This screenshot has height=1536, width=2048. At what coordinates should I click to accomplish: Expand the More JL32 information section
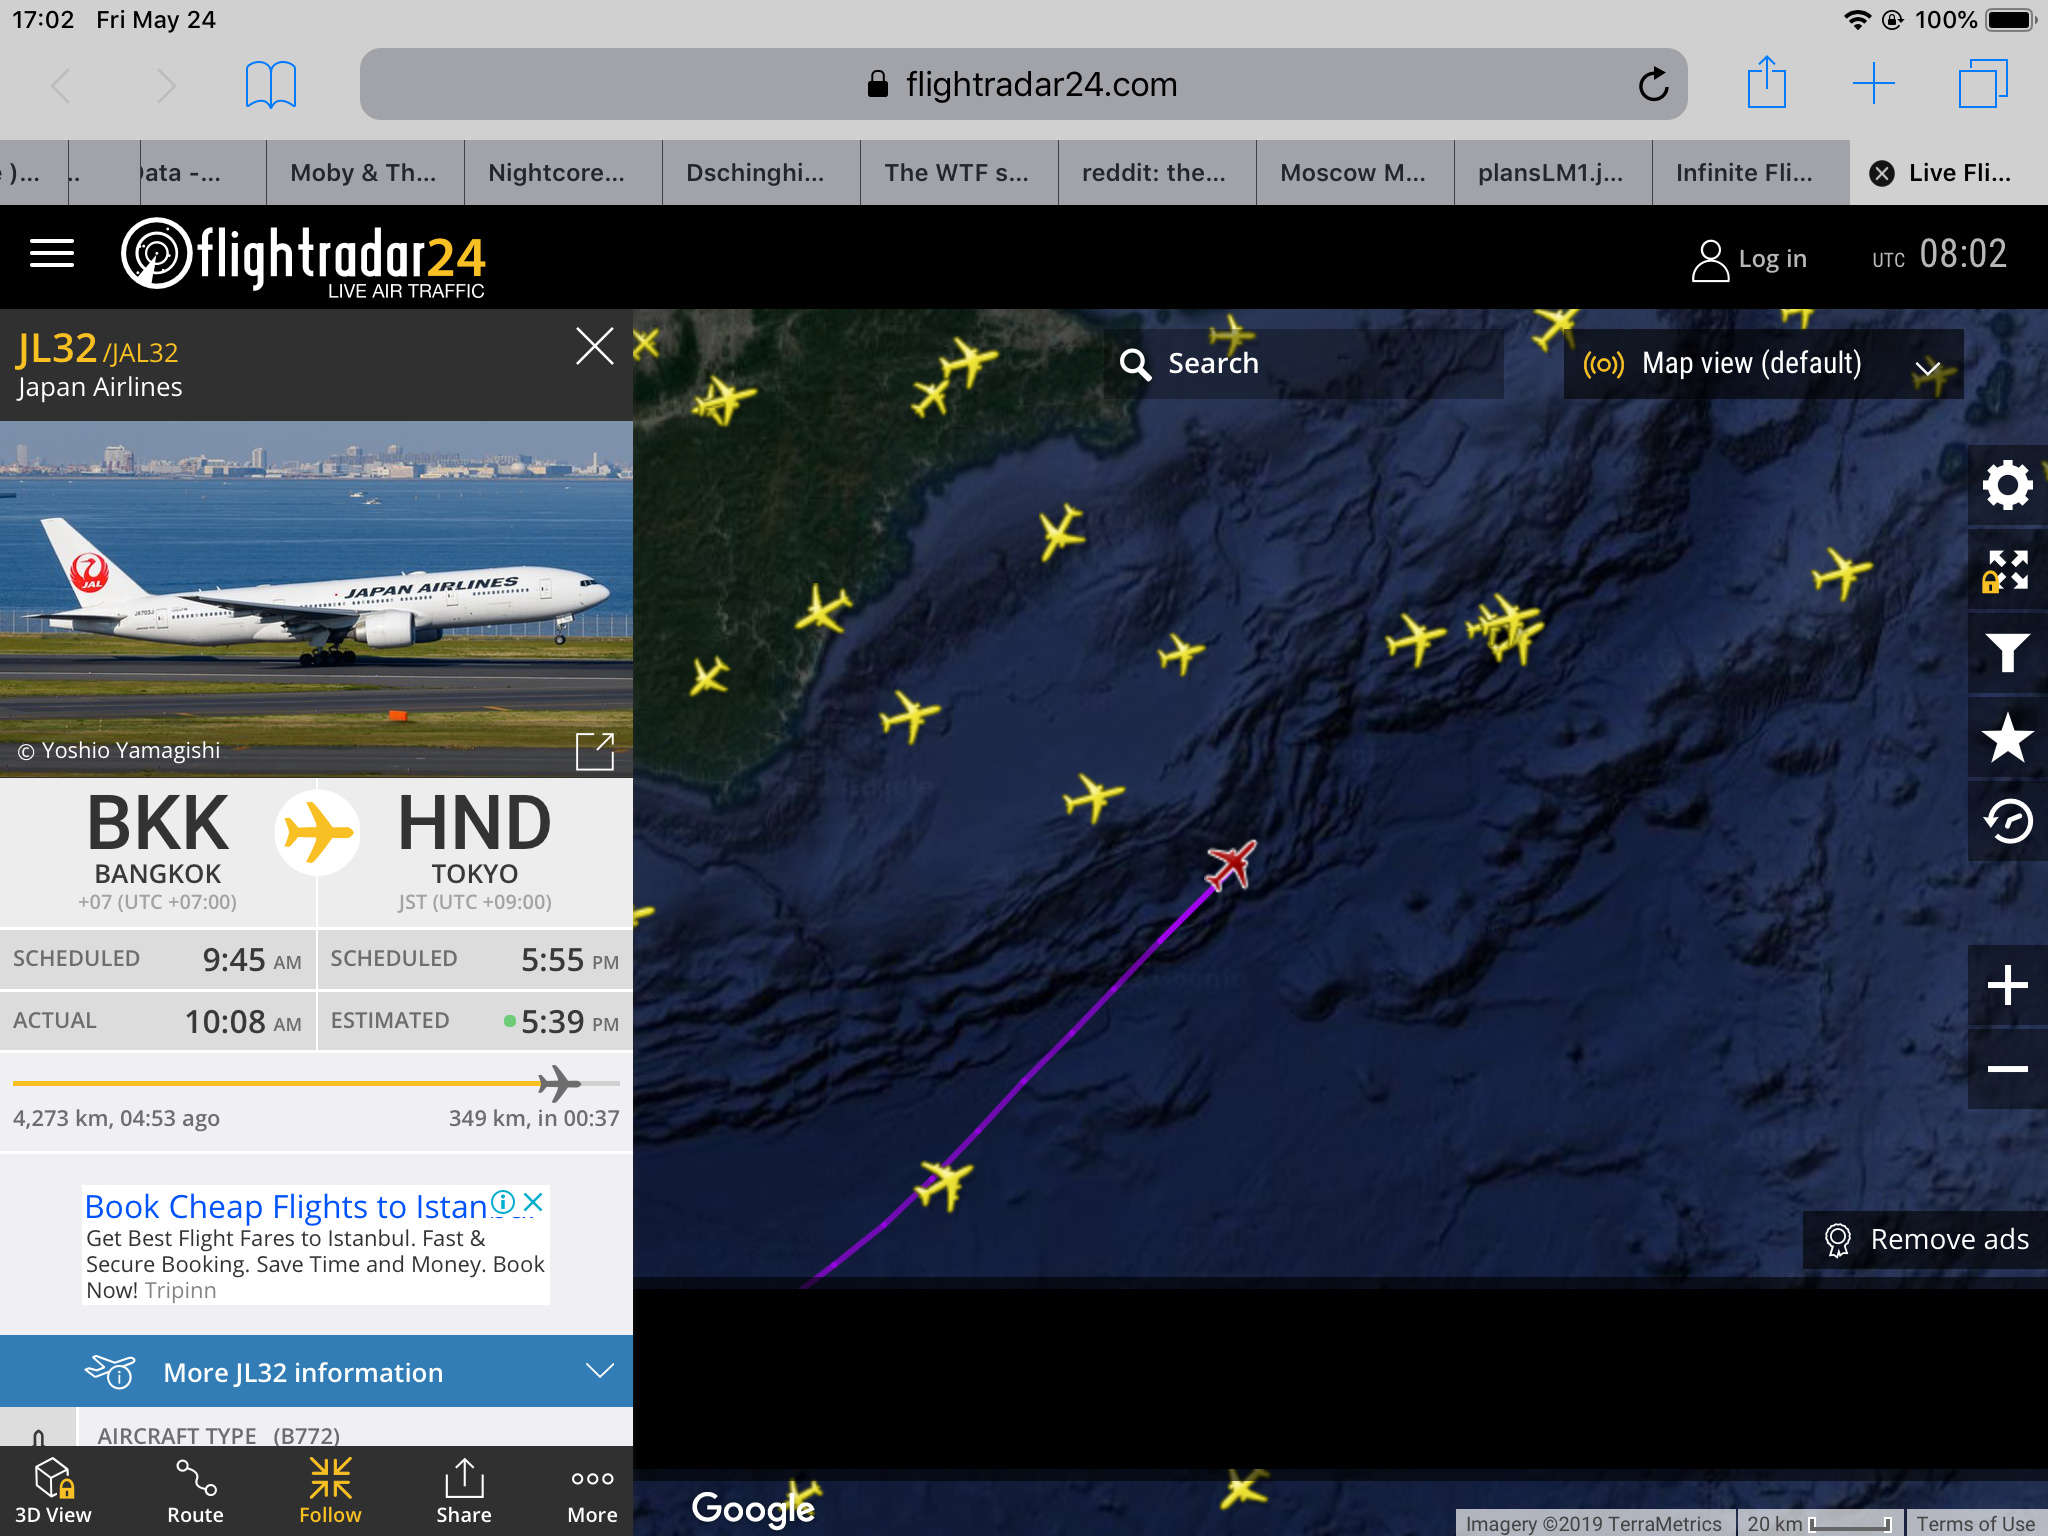[x=316, y=1371]
